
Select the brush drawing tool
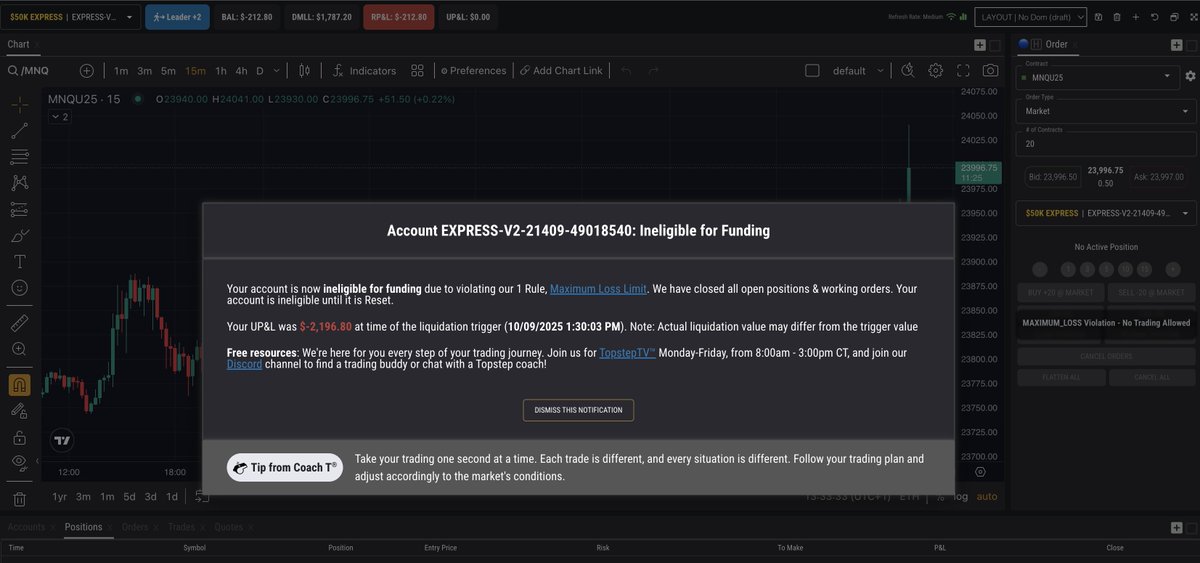[19, 236]
